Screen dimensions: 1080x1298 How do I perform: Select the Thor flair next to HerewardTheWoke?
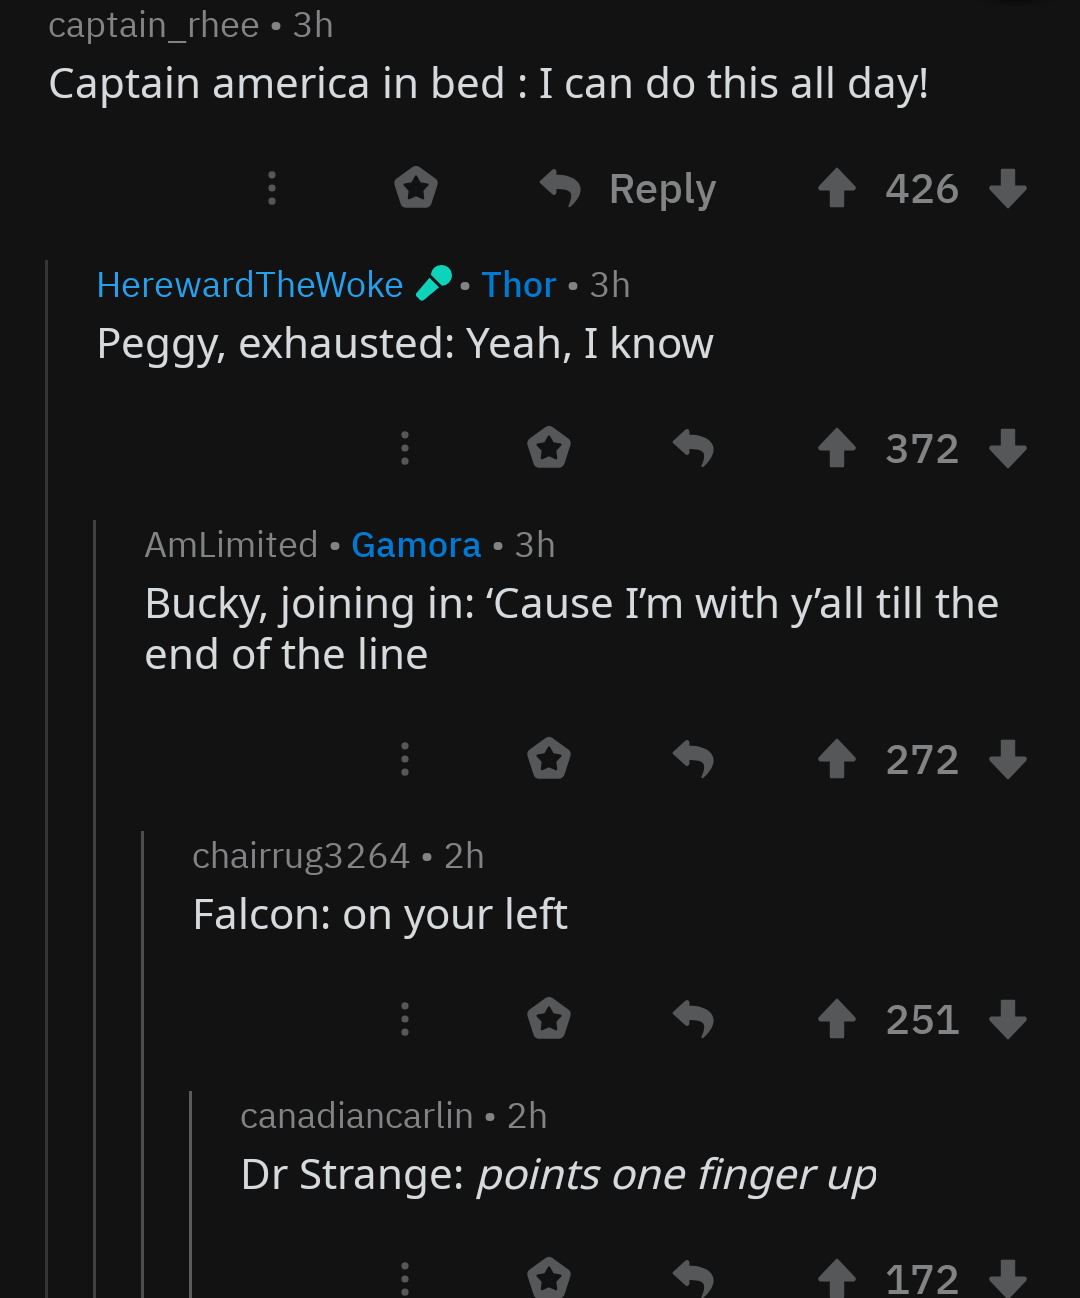519,284
